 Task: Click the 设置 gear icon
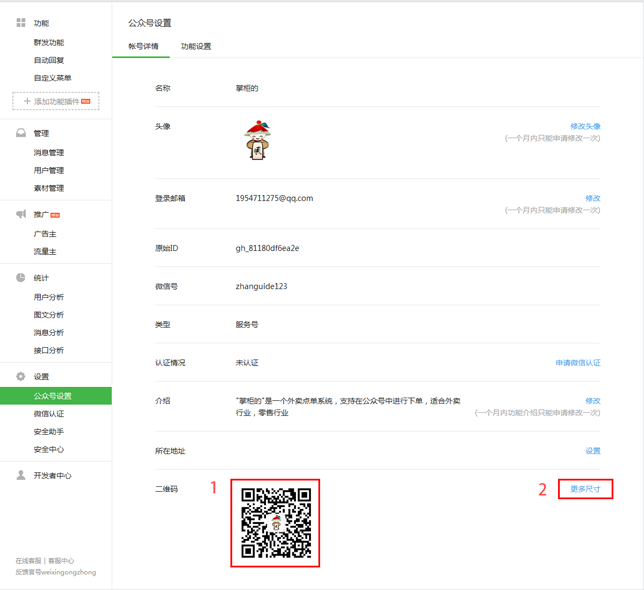click(21, 377)
